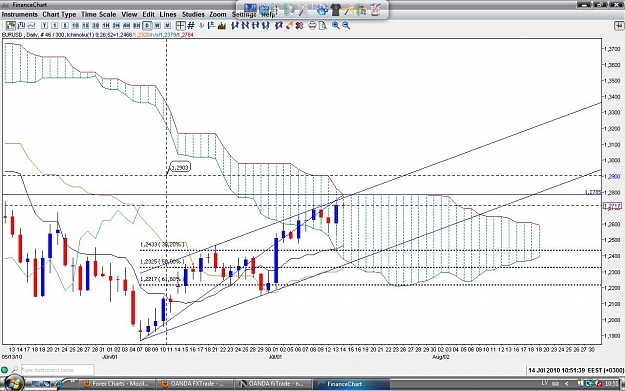Screen dimensions: 625x391
Task: Zoom in with the plus magnifier icon
Action: (336, 26)
